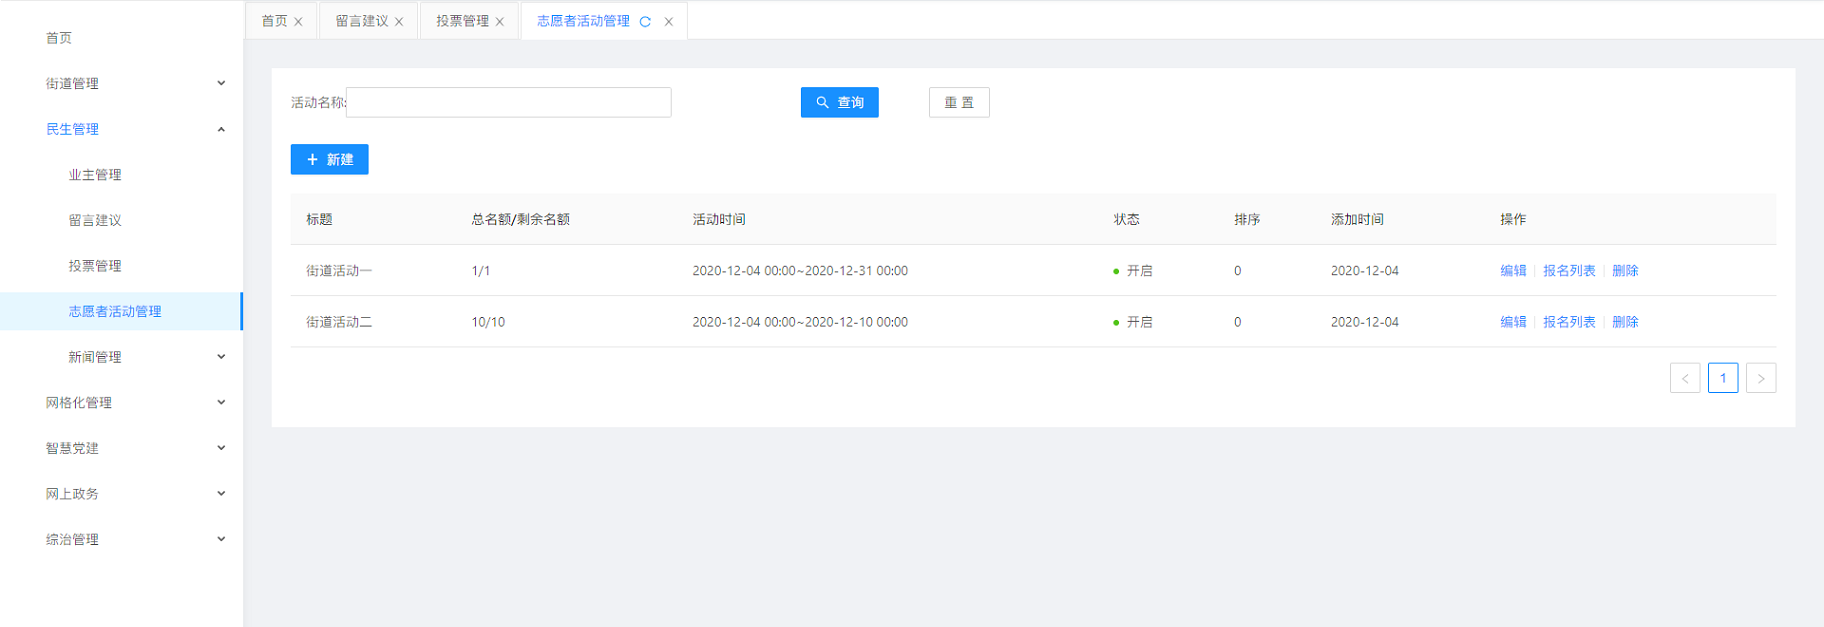Click the 总名额/剩余名额 column header
This screenshot has width=1824, height=627.
(520, 219)
